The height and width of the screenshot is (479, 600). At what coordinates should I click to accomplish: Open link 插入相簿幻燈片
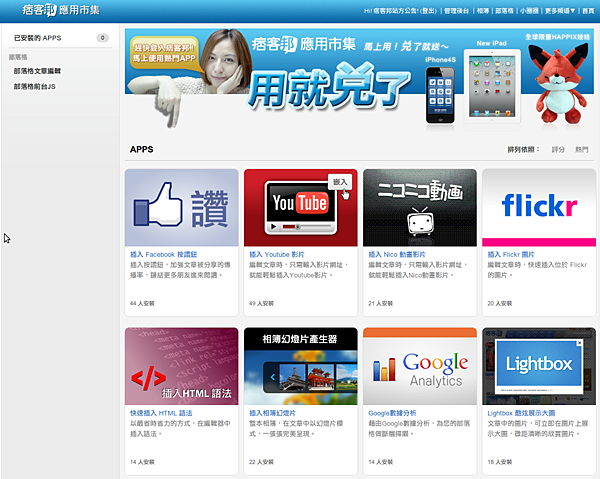(272, 413)
